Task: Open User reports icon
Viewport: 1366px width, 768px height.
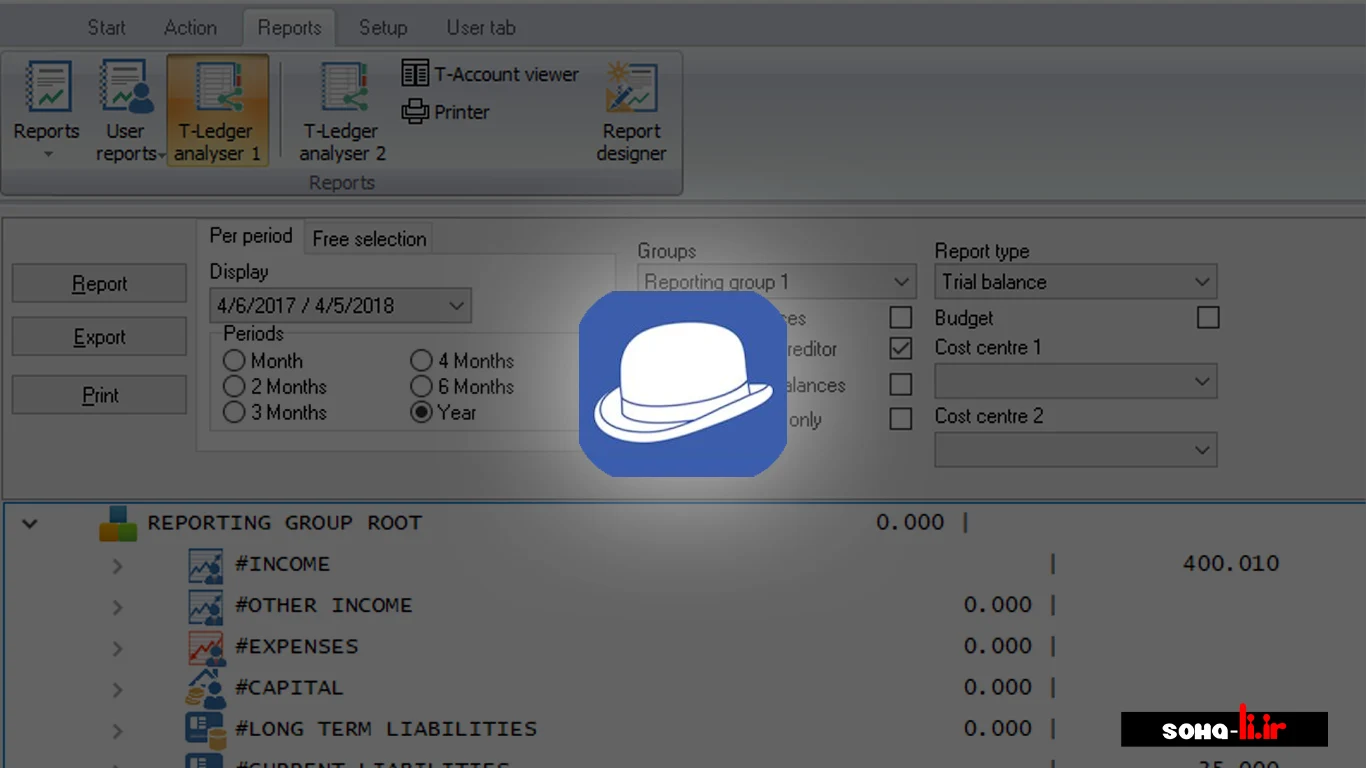Action: tap(126, 88)
